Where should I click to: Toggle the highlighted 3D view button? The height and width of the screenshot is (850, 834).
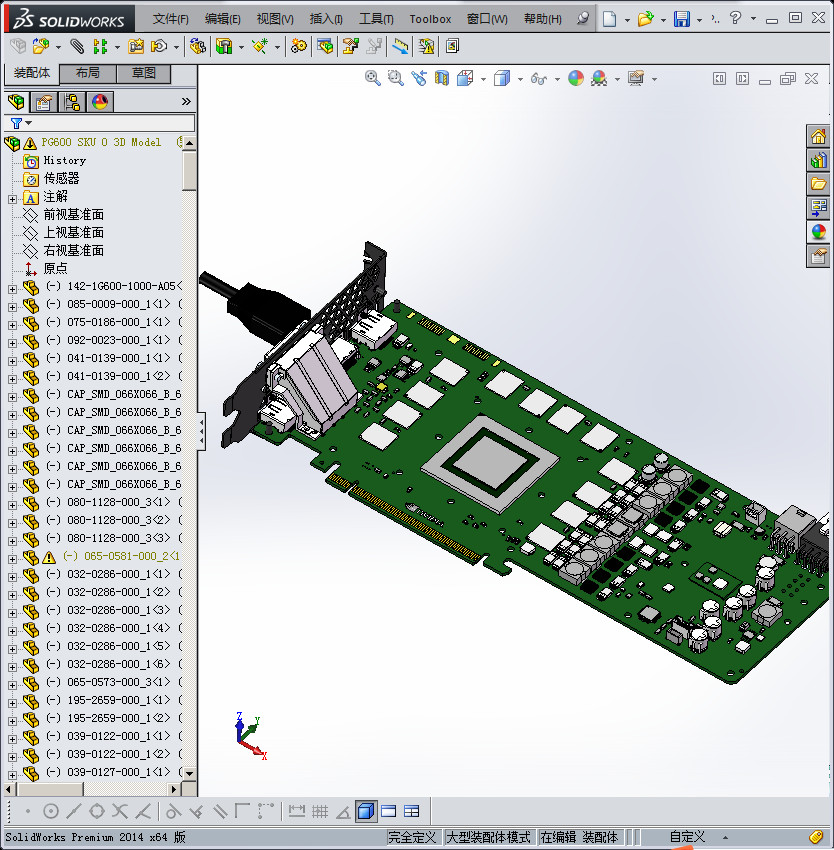coord(366,812)
